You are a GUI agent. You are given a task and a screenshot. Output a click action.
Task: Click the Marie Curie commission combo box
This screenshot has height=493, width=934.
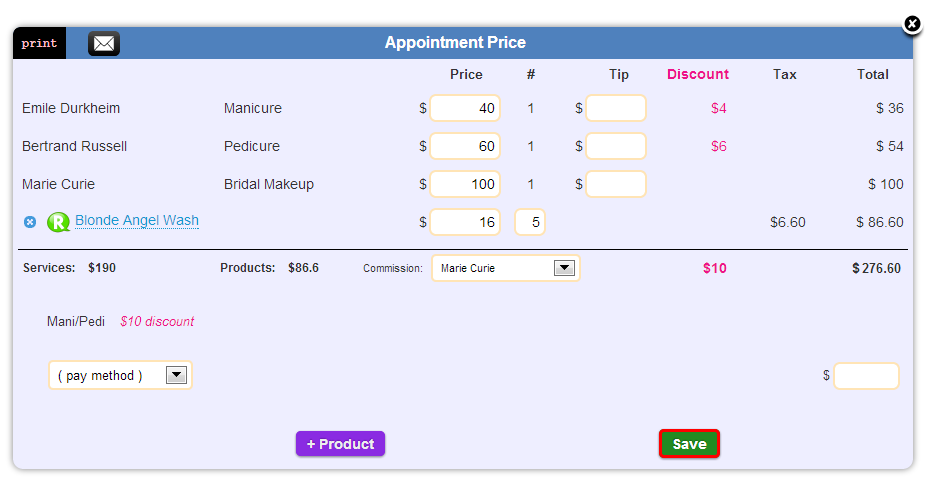[506, 268]
